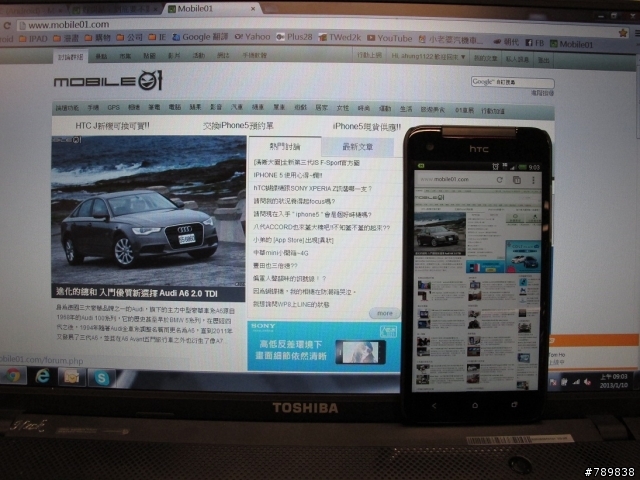Open the TWed2k bookmark
640x480 pixels.
tap(340, 38)
